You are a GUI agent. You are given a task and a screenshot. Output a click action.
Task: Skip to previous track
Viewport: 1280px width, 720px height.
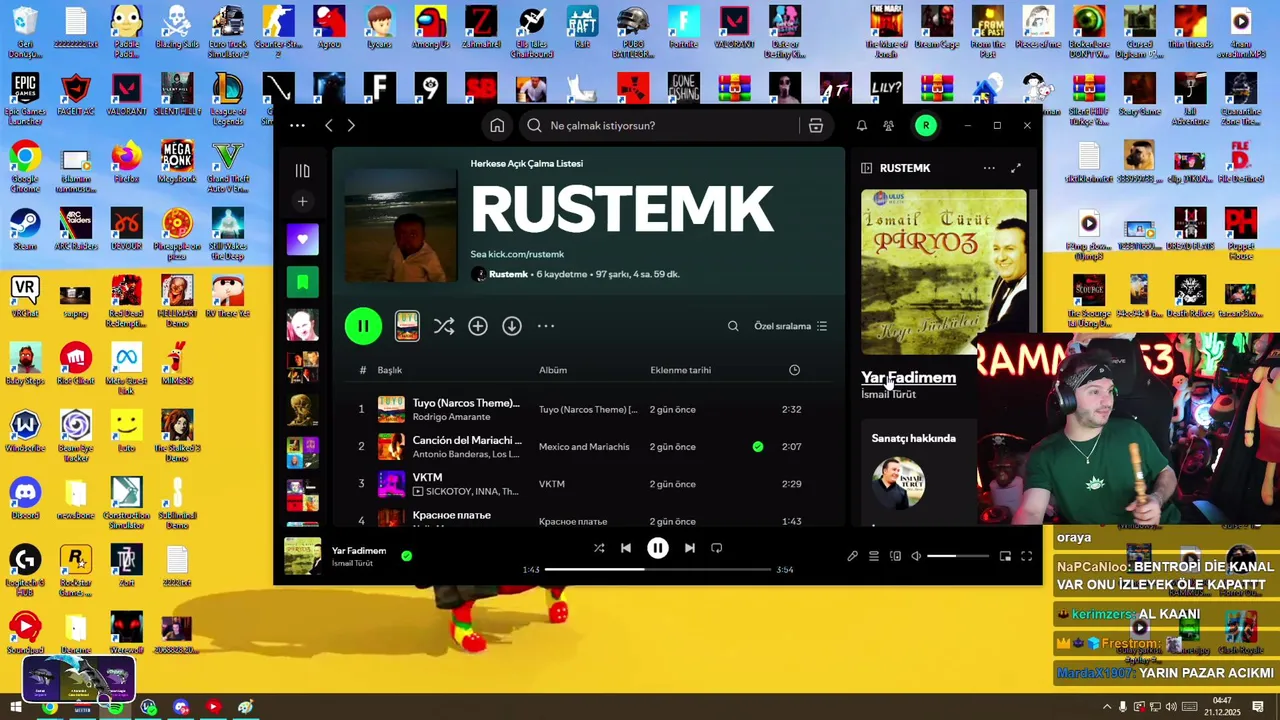[626, 548]
